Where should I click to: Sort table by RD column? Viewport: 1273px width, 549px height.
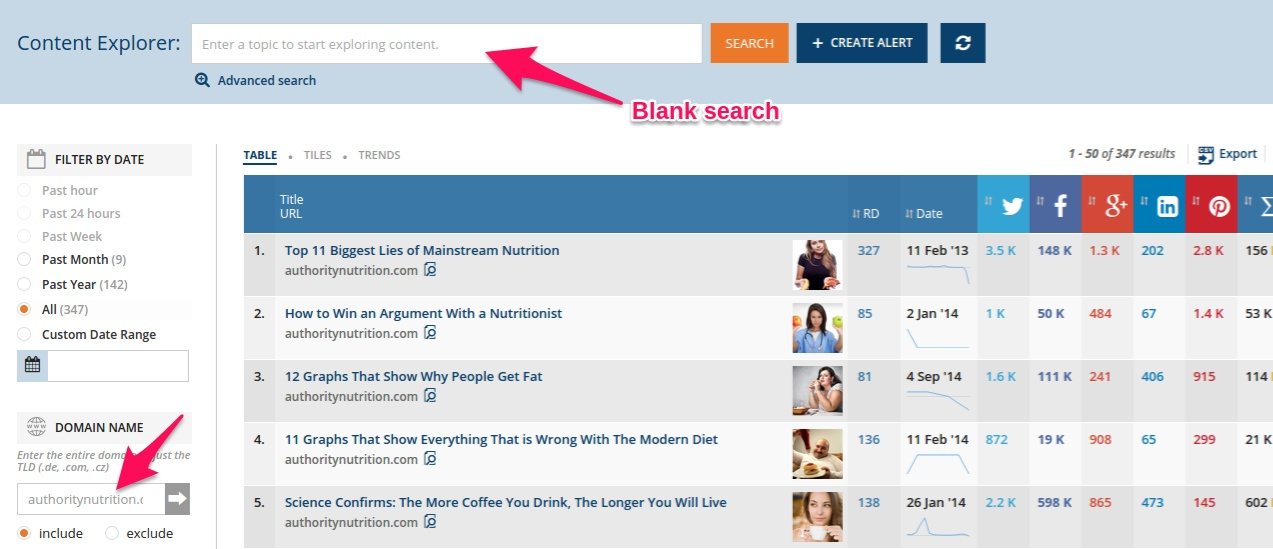(x=866, y=213)
